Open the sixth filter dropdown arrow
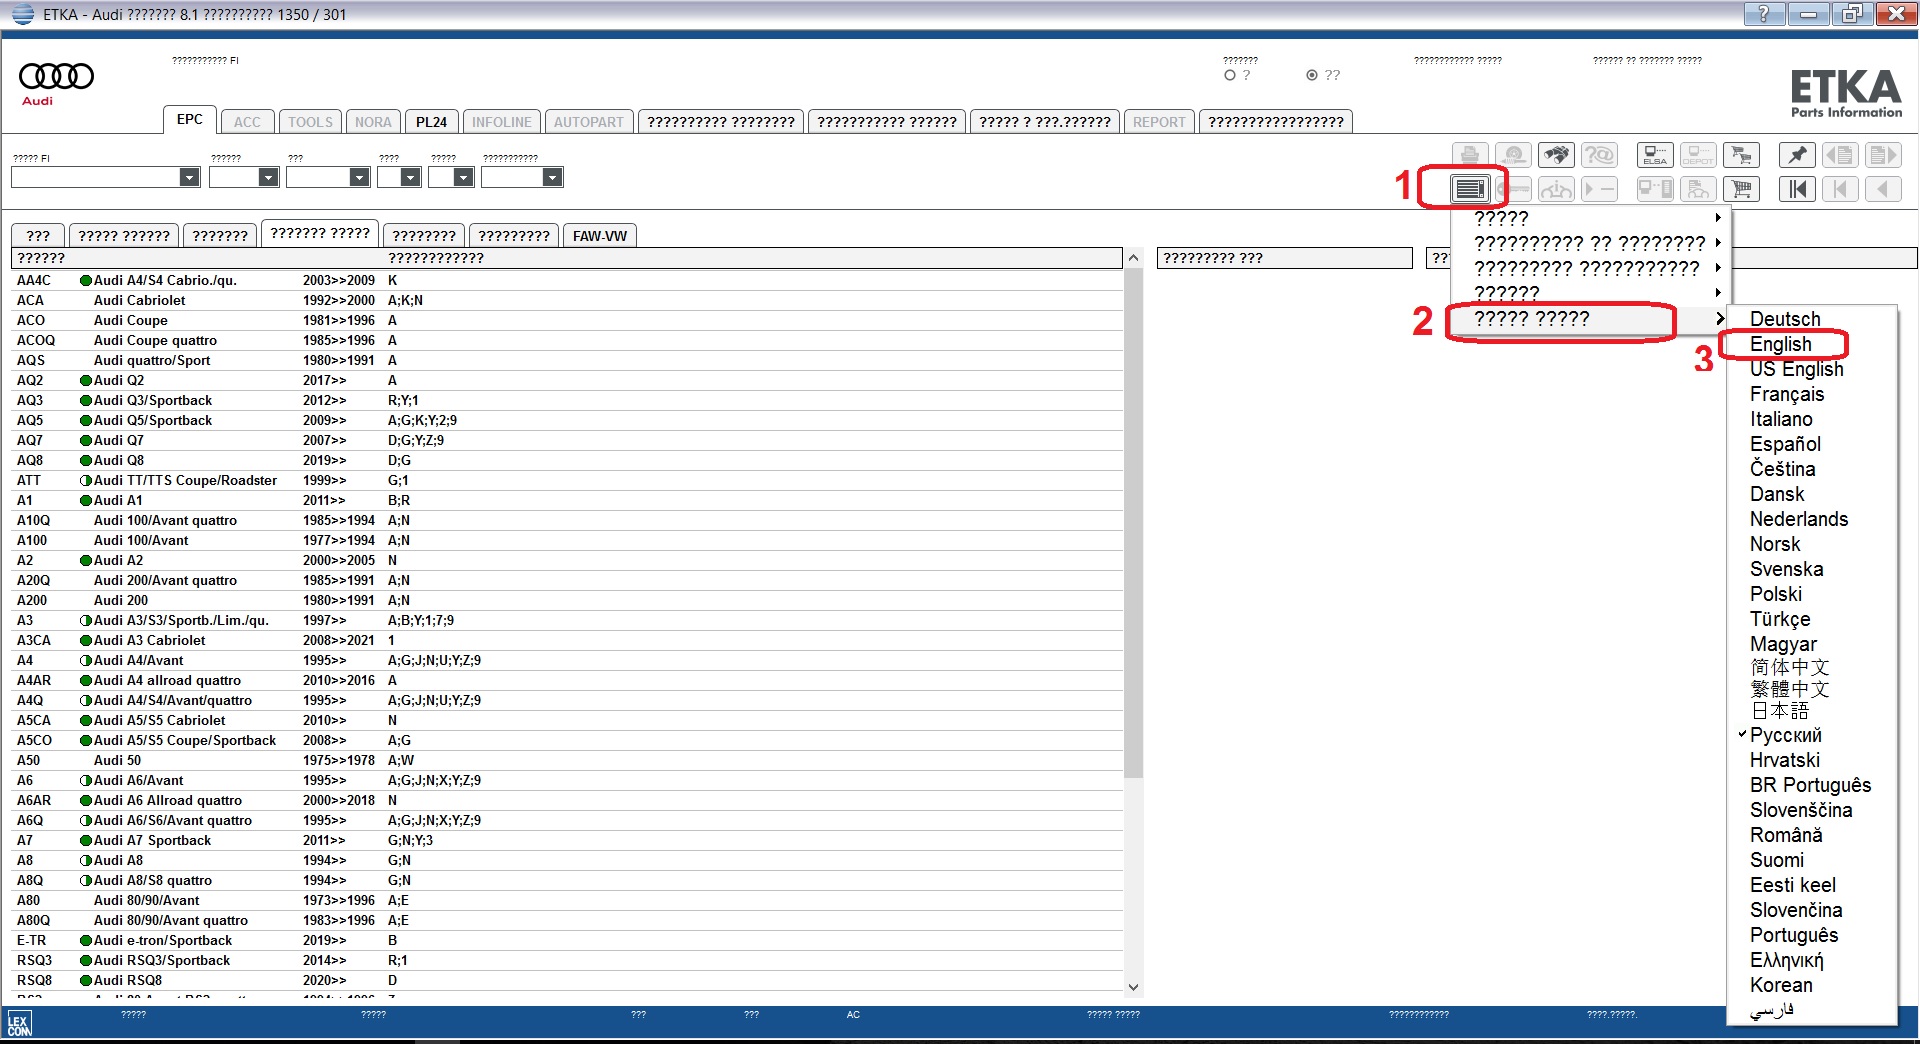Image resolution: width=1920 pixels, height=1044 pixels. (x=552, y=177)
